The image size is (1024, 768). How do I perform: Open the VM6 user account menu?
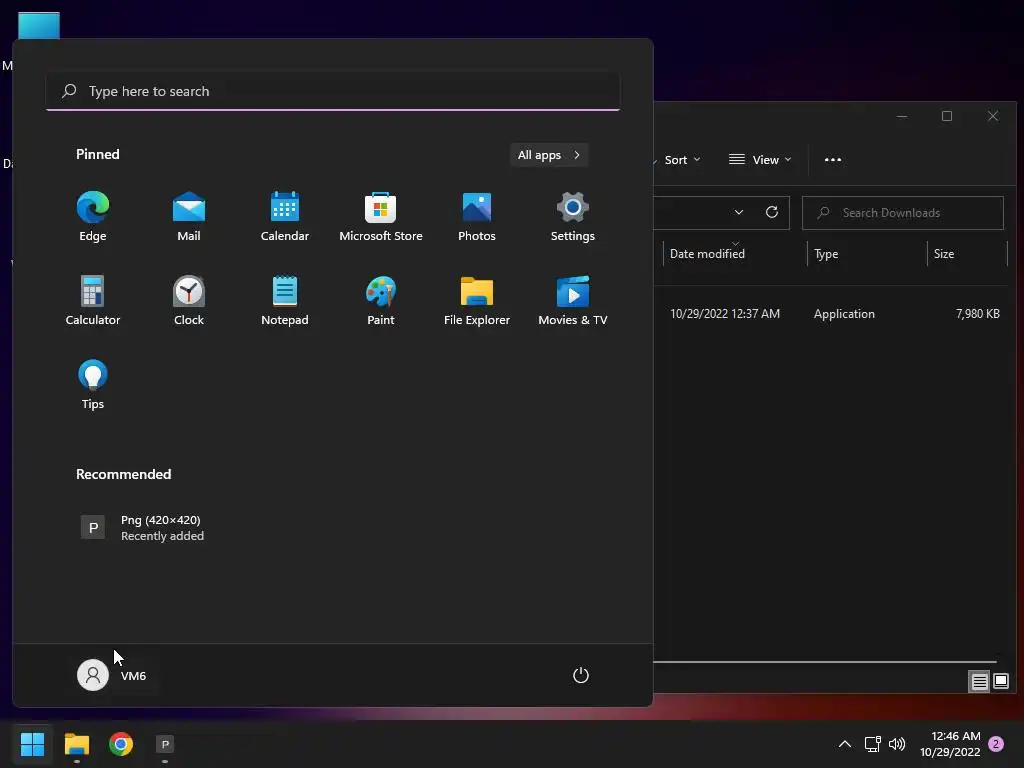pos(112,675)
